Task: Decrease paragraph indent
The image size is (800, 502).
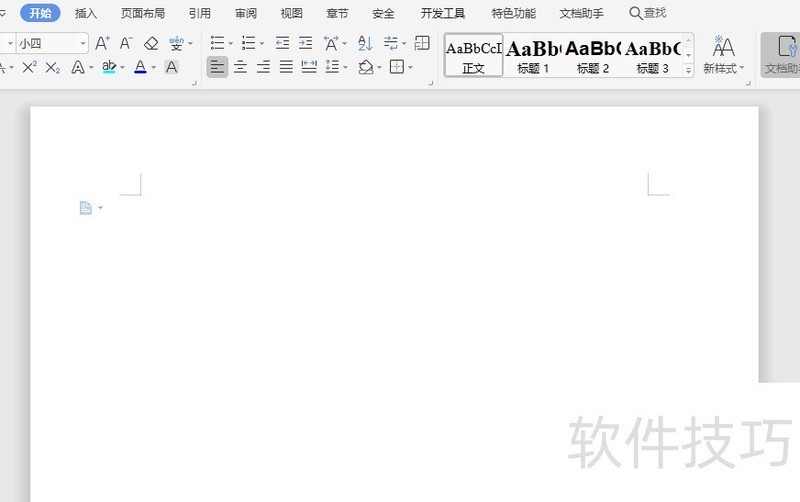Action: [x=282, y=43]
